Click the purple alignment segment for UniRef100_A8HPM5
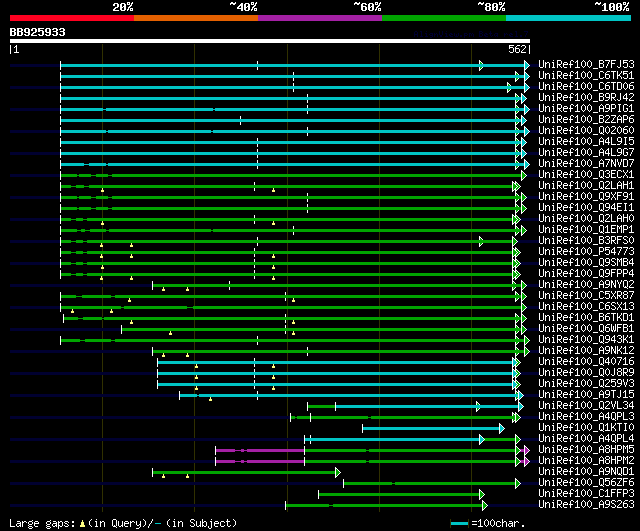 coord(260,450)
